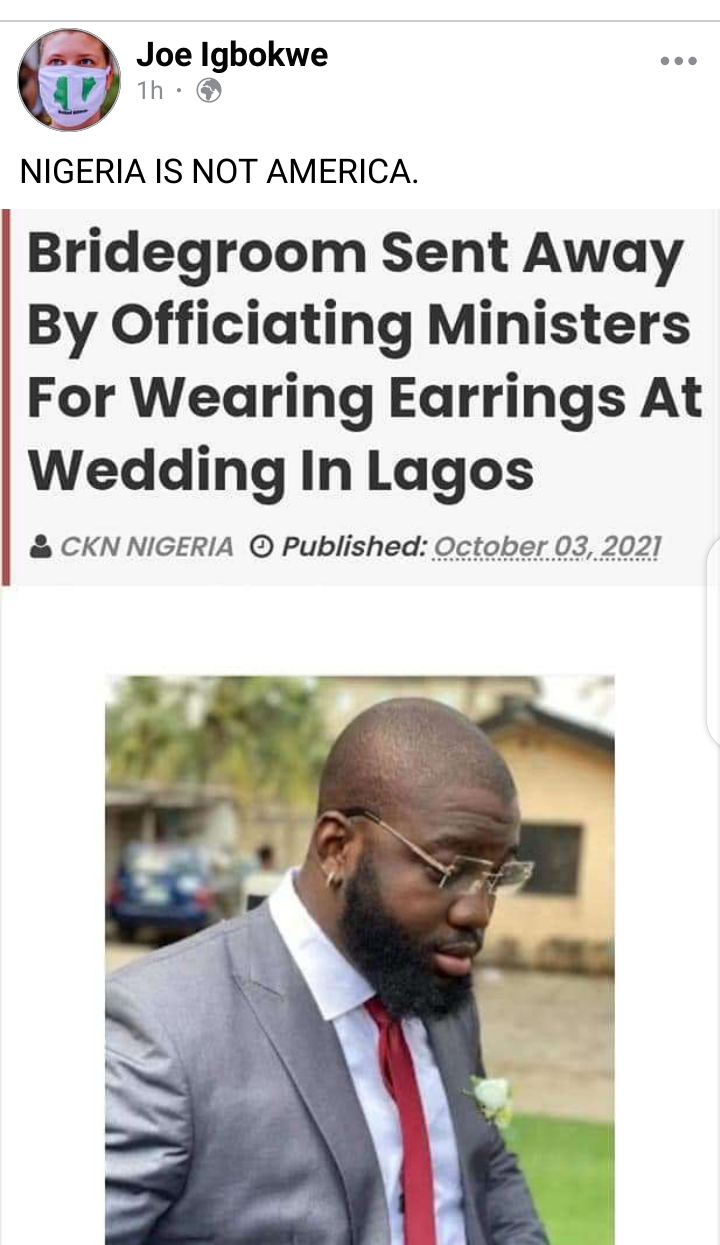Screen dimensions: 720x1245
Task: Tap the earring on the groom's ear
Action: 333,879
